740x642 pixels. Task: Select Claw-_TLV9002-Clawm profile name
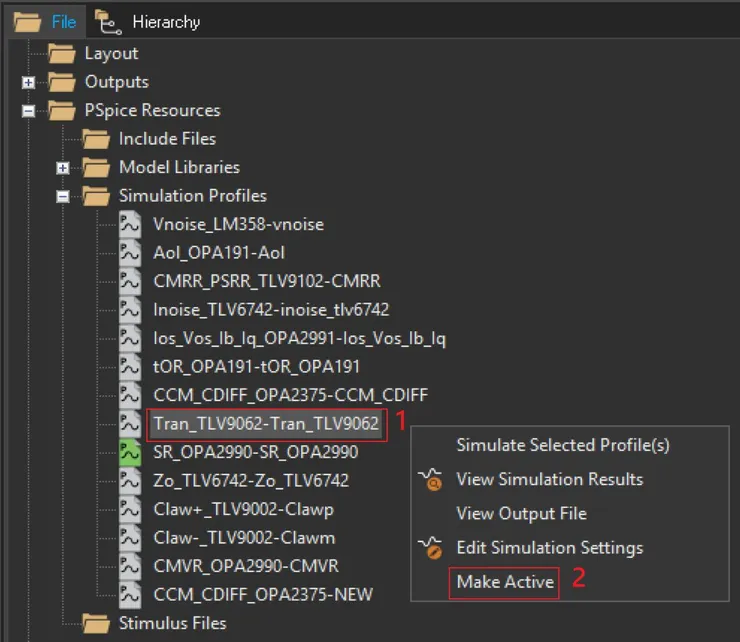(244, 538)
